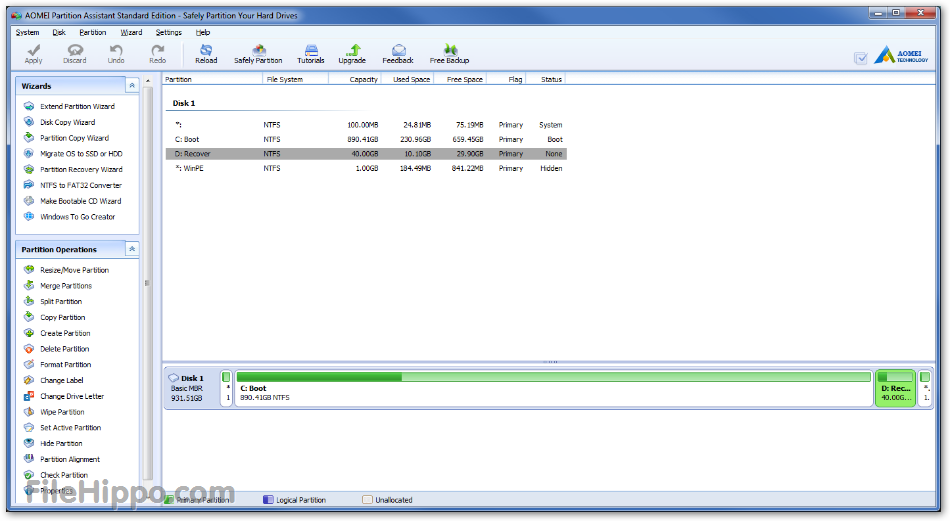950x521 pixels.
Task: Select the C: Boot partition row
Action: click(366, 139)
